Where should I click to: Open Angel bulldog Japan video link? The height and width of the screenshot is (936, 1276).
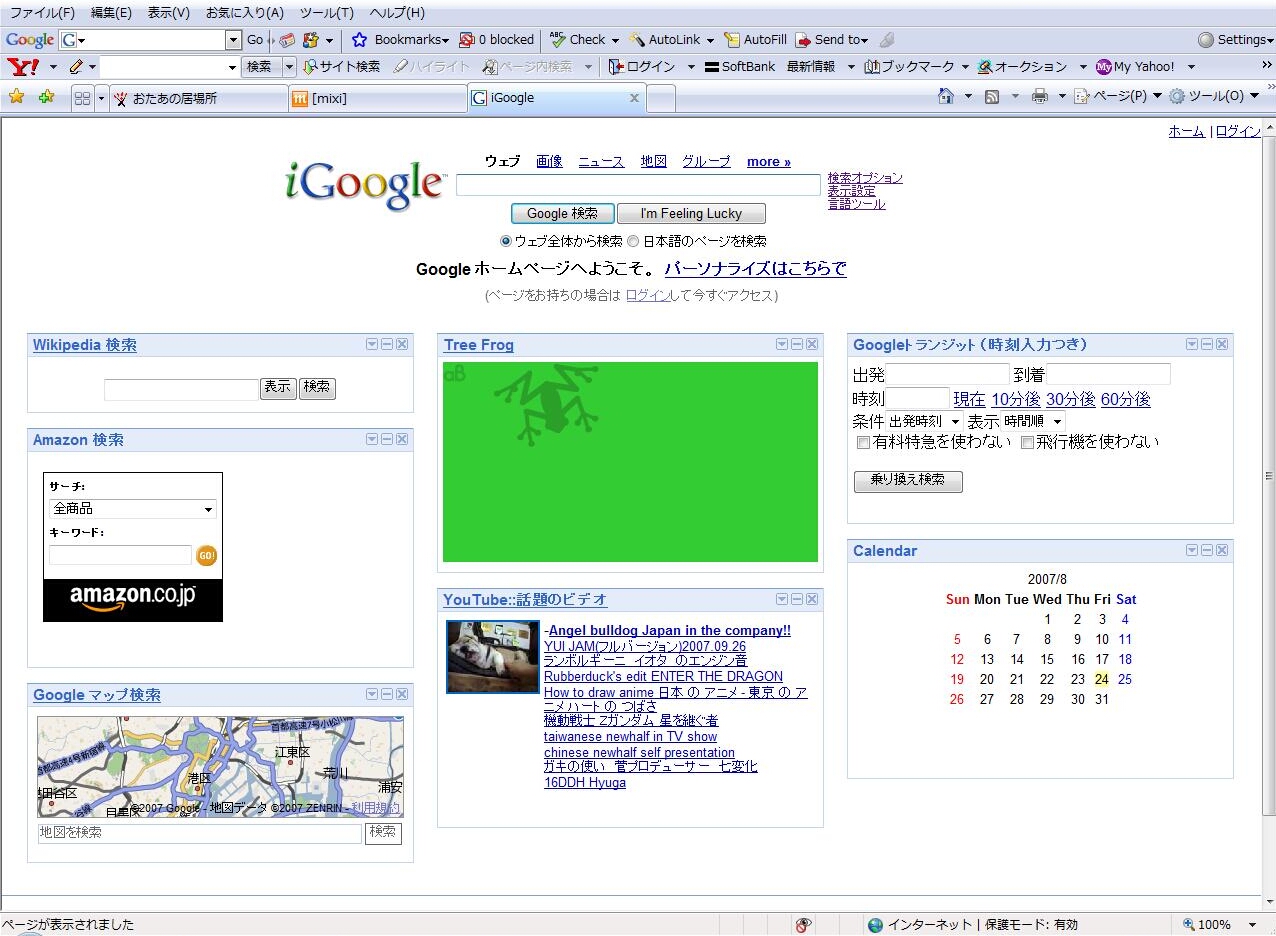tap(669, 630)
